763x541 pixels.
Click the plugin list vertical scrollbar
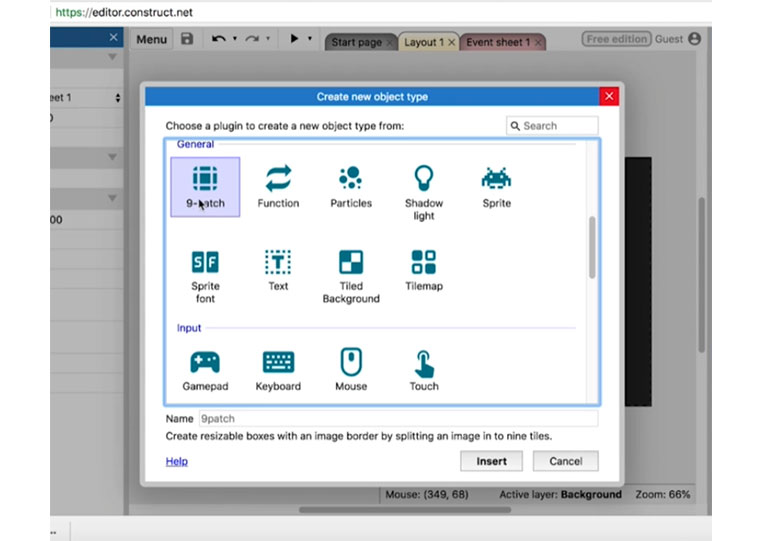[592, 247]
